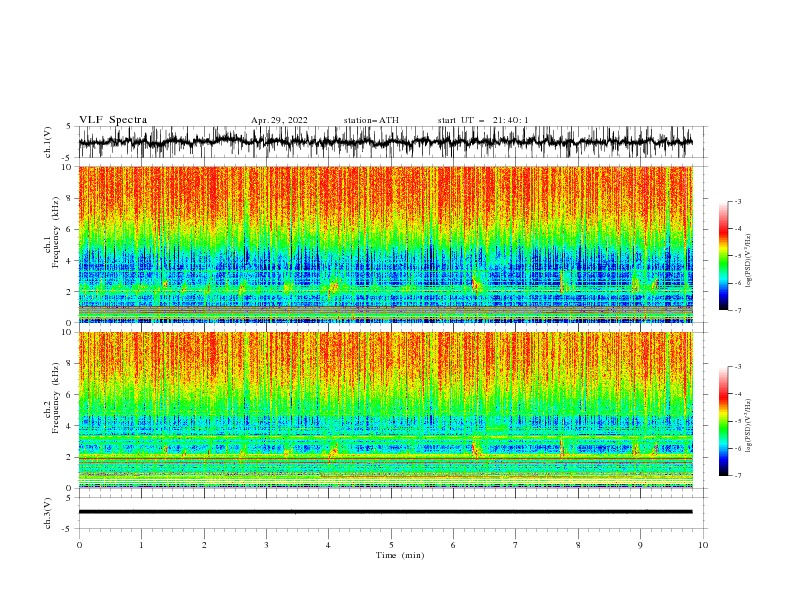Screen dimensions: 792x612
Task: Click the time tick label '5' on x-axis
Action: pos(391,545)
